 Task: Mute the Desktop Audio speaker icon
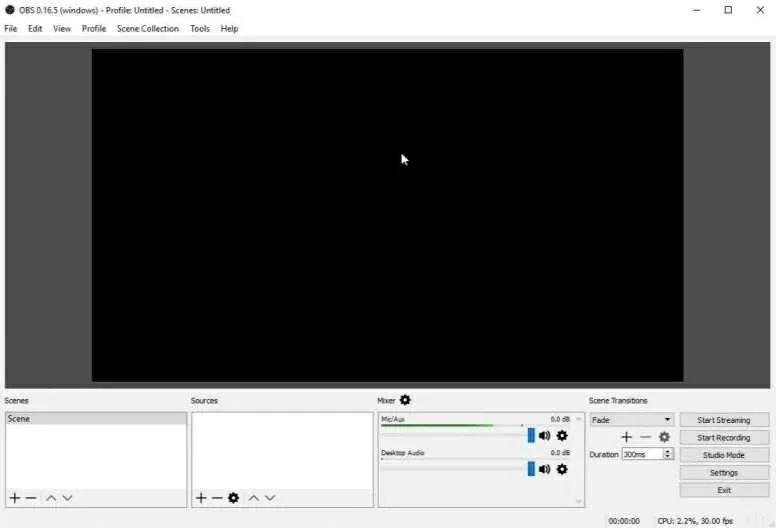click(545, 469)
